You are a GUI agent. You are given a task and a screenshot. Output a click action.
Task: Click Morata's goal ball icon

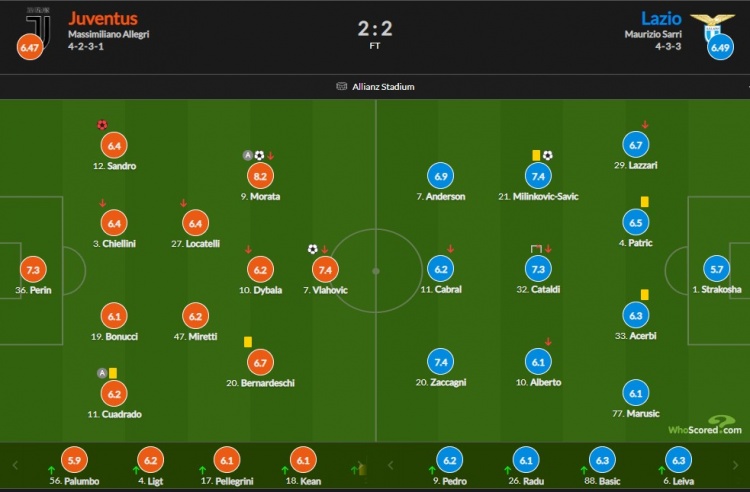tap(259, 155)
